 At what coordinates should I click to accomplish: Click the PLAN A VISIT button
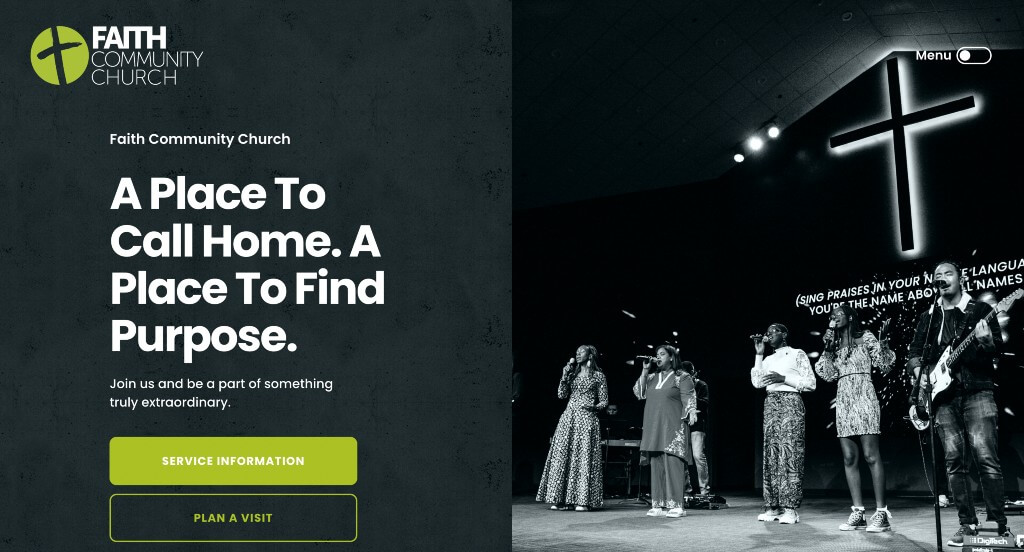[x=233, y=518]
